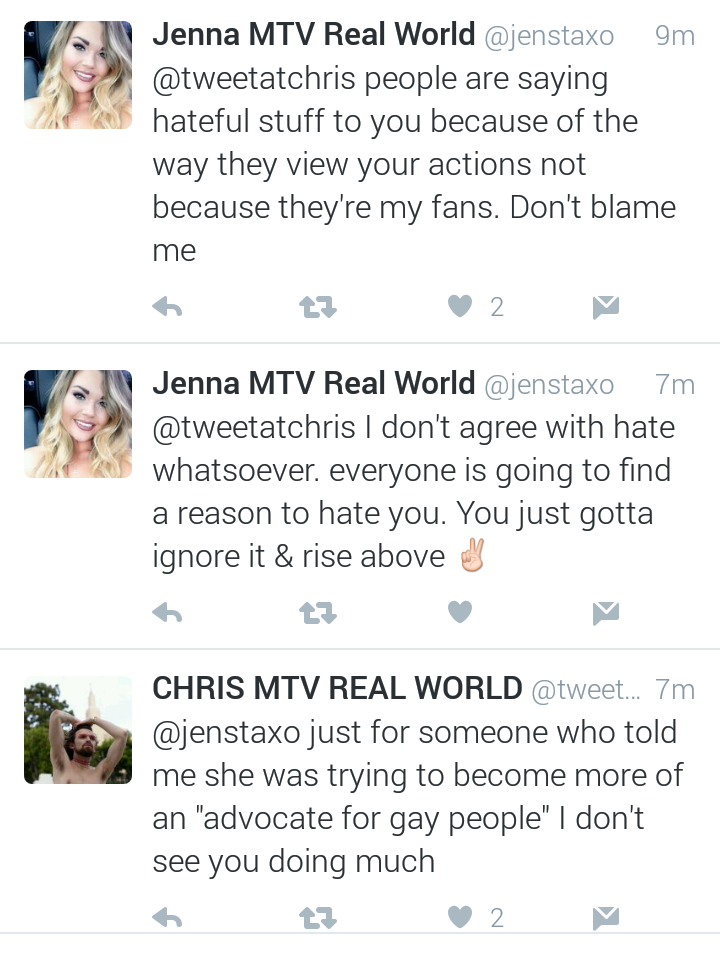Viewport: 720px width, 960px height.
Task: Retweet Jenna's 'rise above' tweet
Action: (318, 612)
